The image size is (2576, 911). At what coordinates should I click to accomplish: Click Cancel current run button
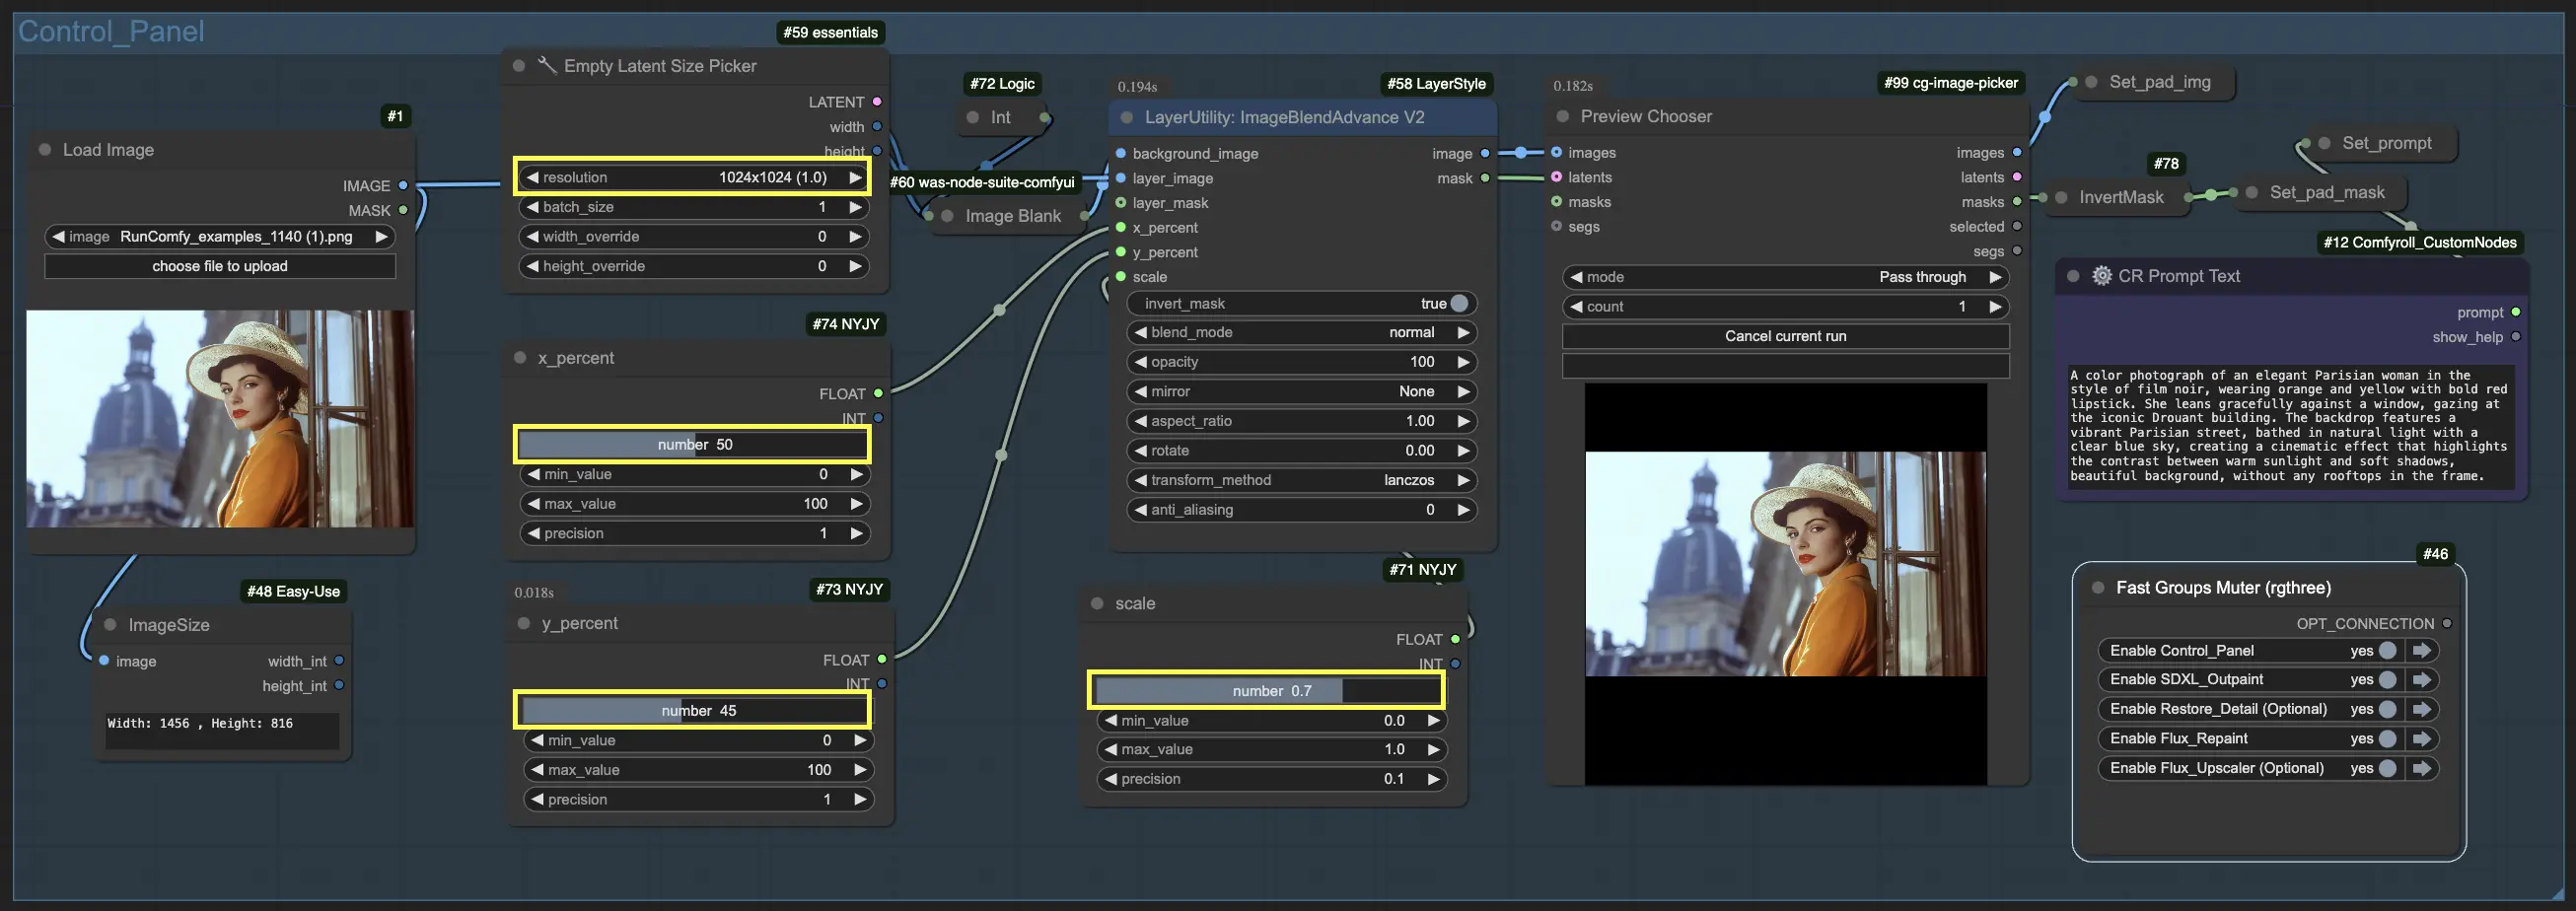[x=1785, y=336]
